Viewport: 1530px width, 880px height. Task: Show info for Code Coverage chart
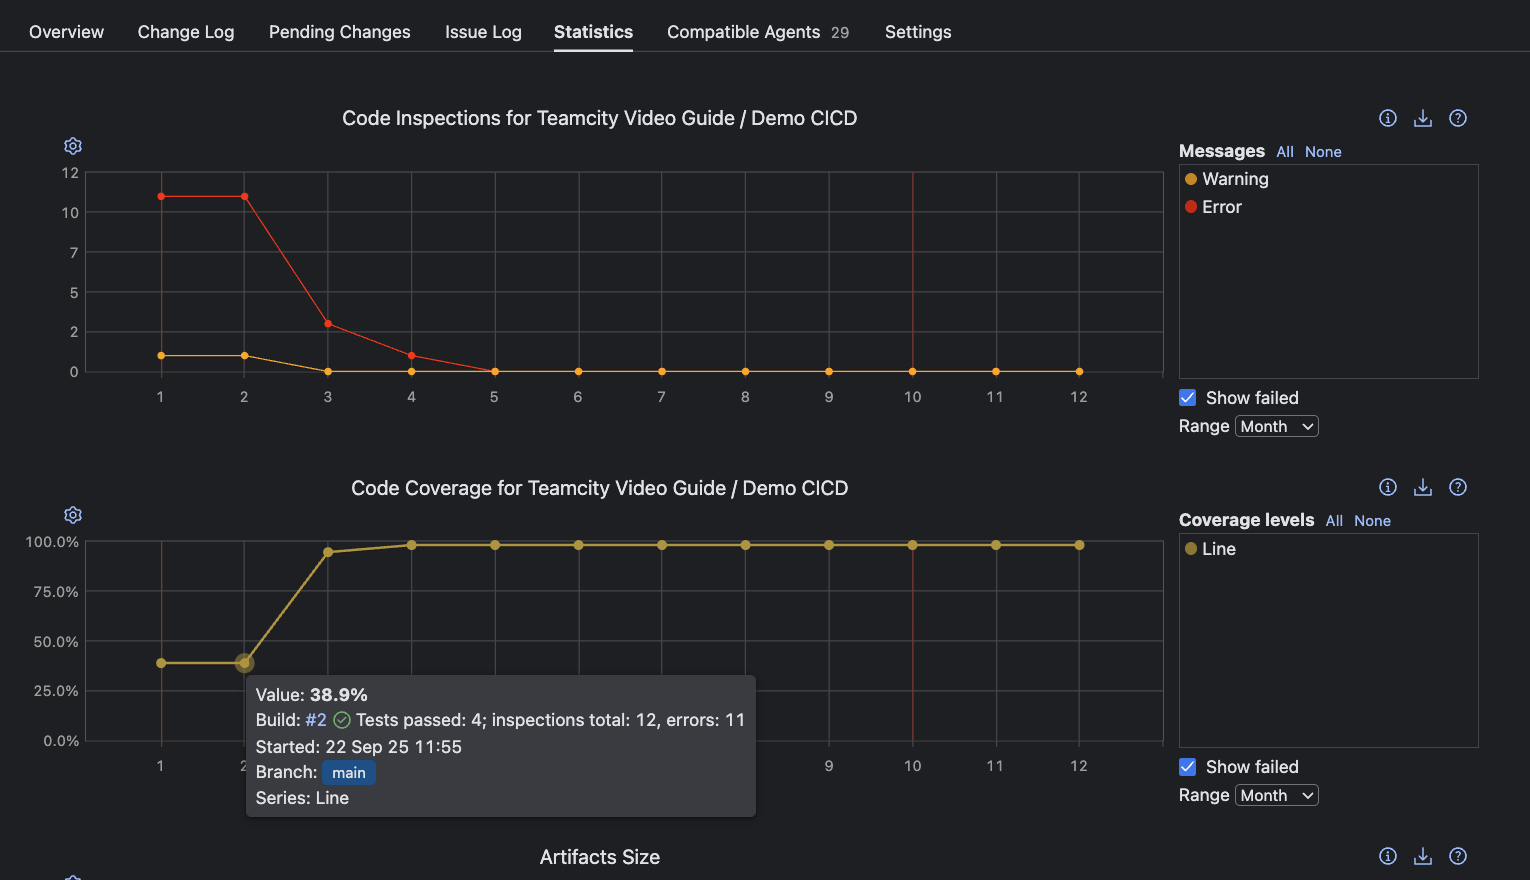1387,487
